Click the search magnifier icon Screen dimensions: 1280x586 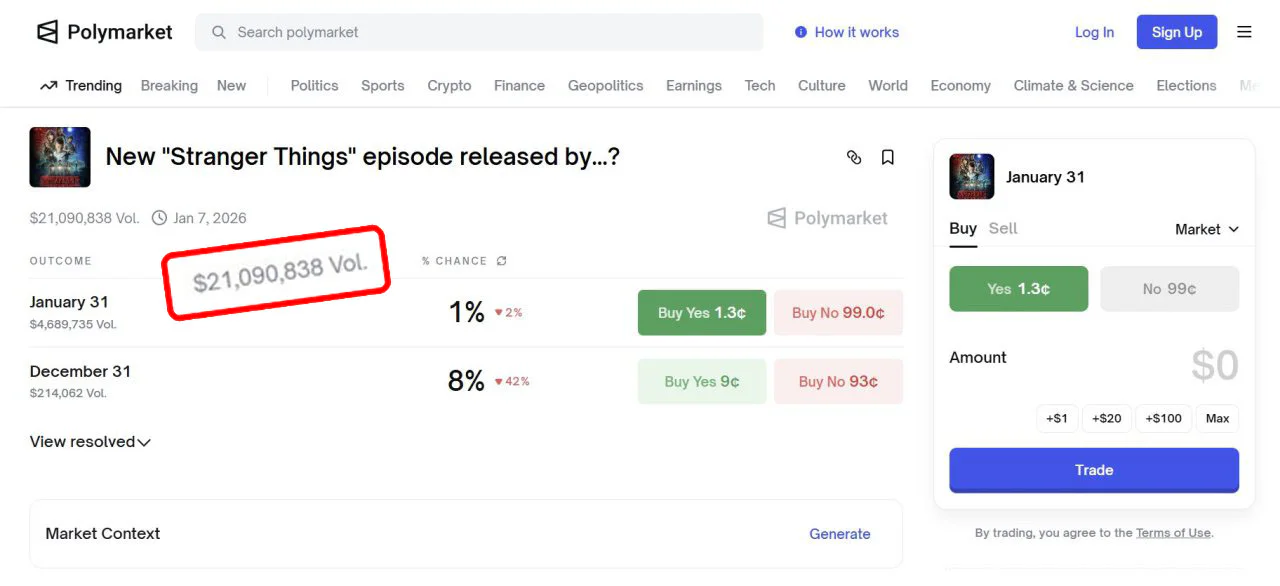[x=219, y=32]
